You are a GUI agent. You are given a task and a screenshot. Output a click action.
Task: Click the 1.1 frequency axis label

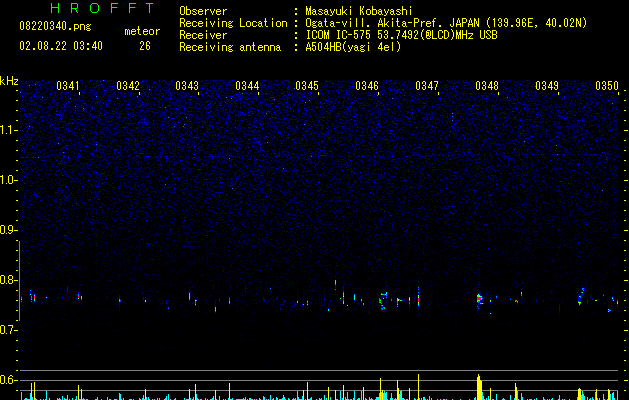coord(9,130)
